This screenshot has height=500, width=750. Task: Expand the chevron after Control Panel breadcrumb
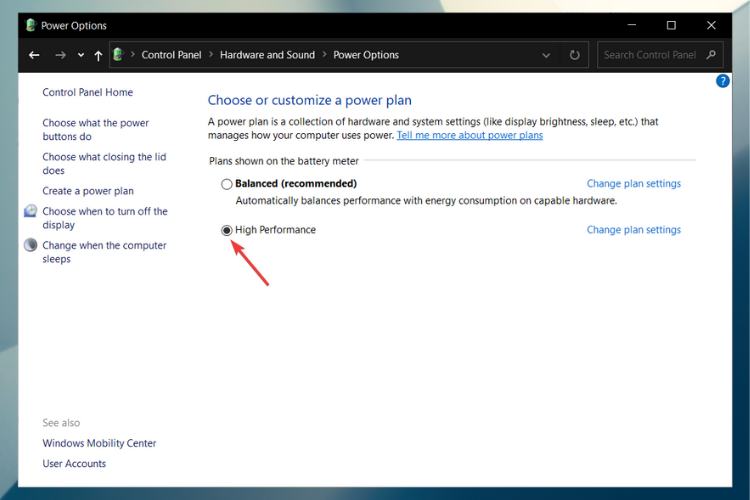click(x=210, y=55)
